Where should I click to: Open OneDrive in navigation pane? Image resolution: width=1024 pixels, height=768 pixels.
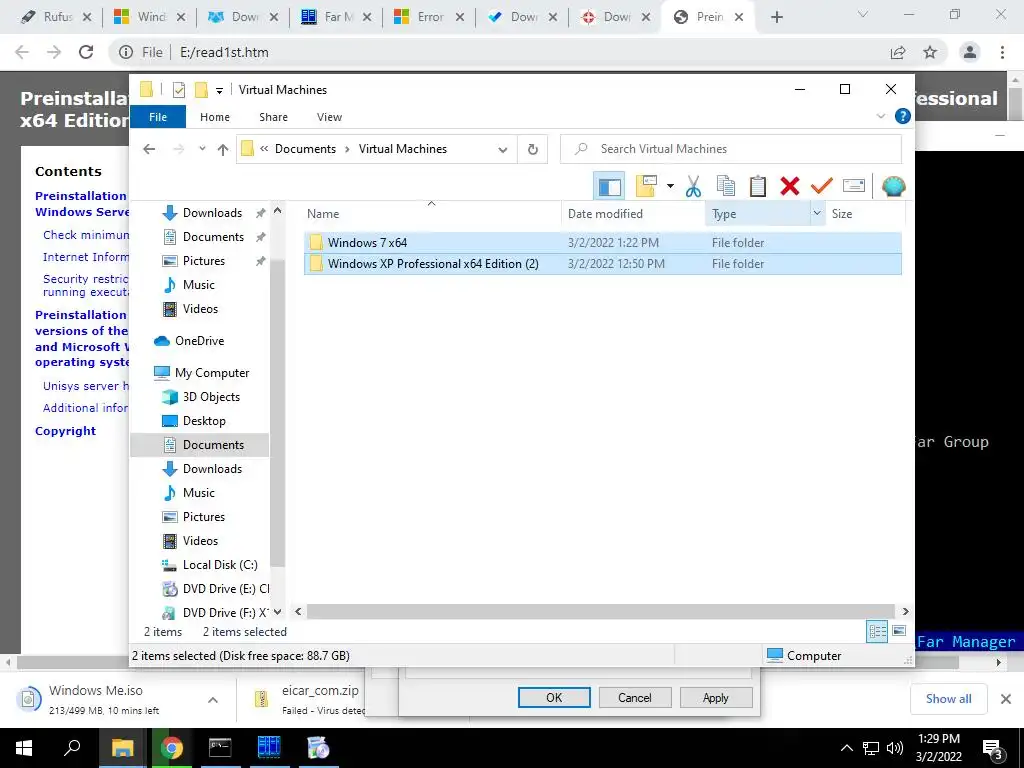coord(199,341)
